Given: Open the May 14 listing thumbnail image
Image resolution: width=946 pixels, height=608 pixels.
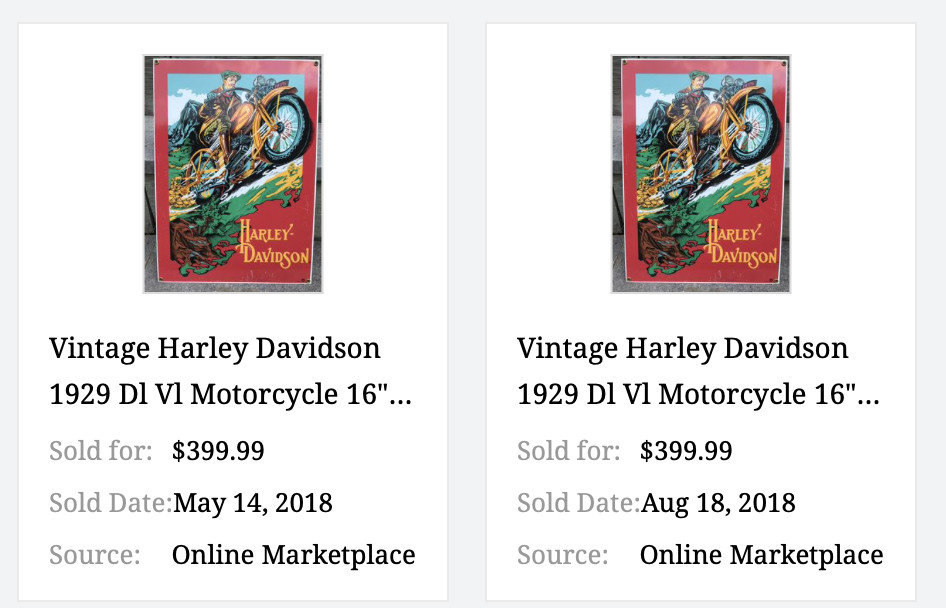Looking at the screenshot, I should (233, 173).
